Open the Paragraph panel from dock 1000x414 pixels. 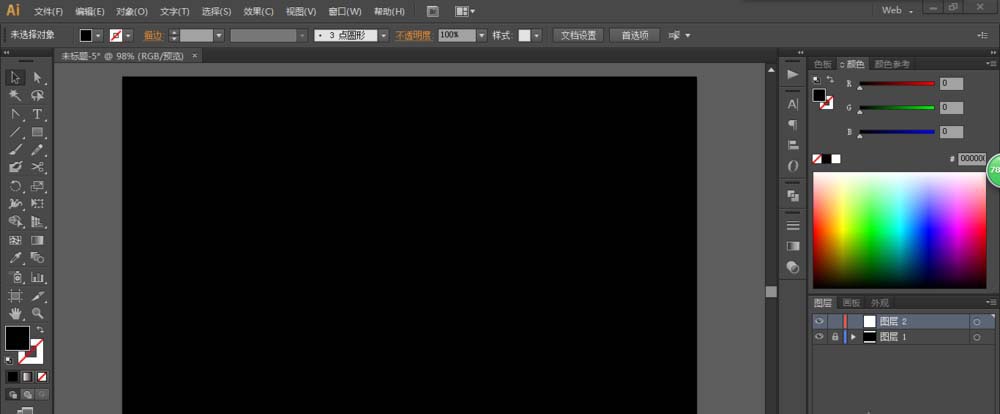(x=793, y=125)
